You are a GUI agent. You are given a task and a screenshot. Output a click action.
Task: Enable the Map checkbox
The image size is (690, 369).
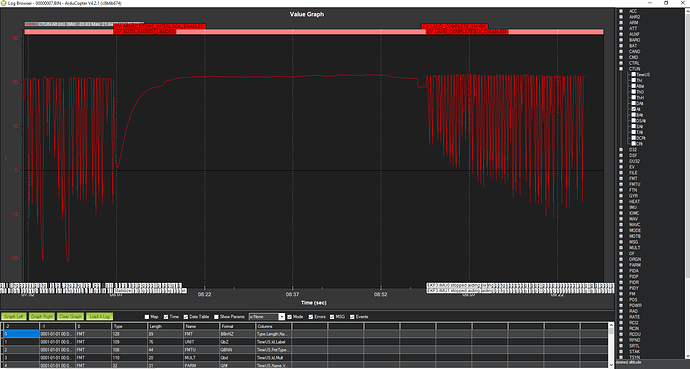tap(147, 317)
